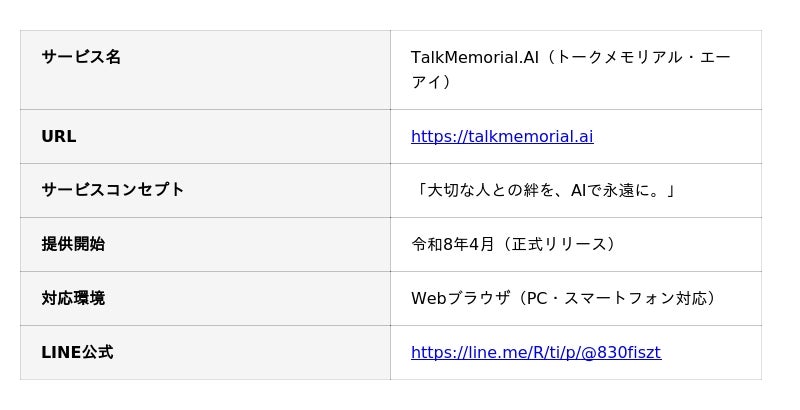Click the Webブラウザ text
The width and height of the screenshot is (800, 410).
tap(461, 298)
